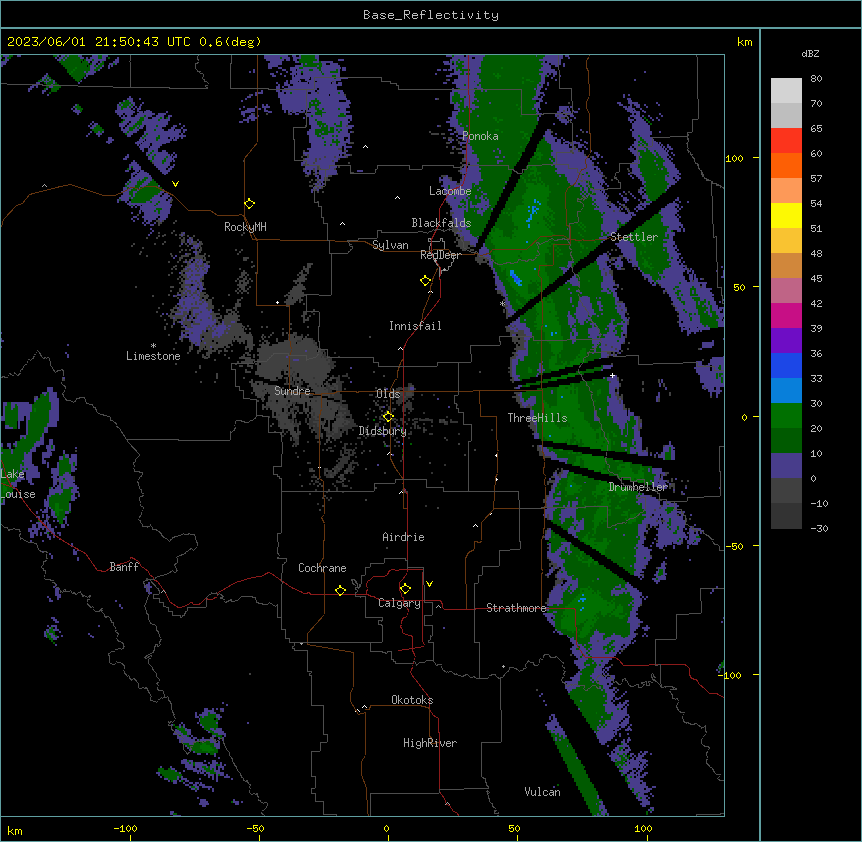Click the Lacombe city label
This screenshot has width=862, height=842.
pos(450,191)
